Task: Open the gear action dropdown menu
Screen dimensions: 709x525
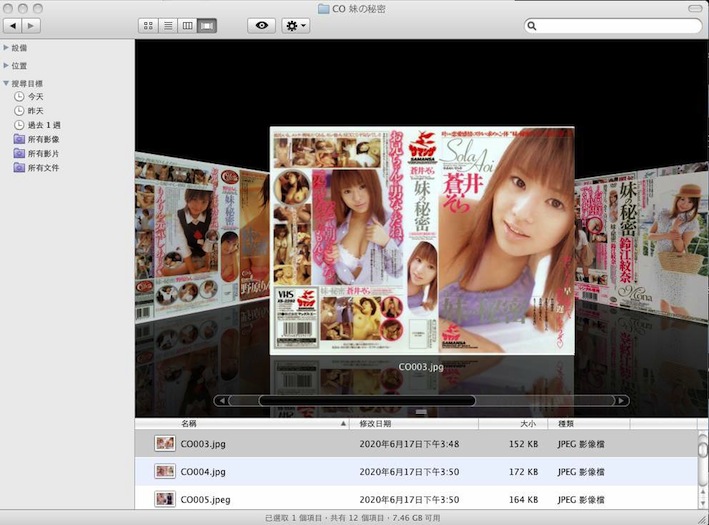Action: pos(295,25)
